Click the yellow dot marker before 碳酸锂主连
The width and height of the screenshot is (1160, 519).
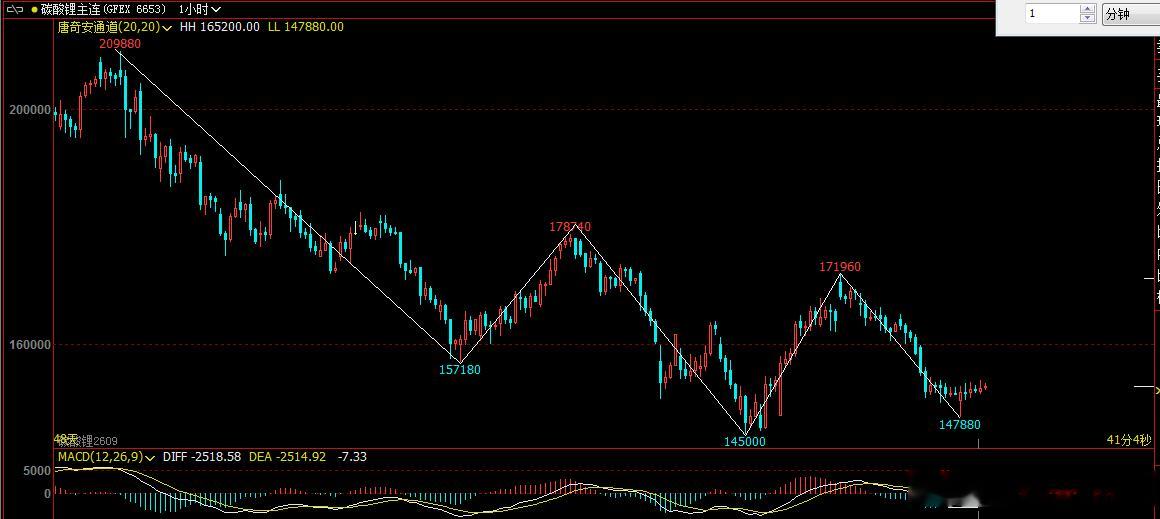pyautogui.click(x=34, y=10)
